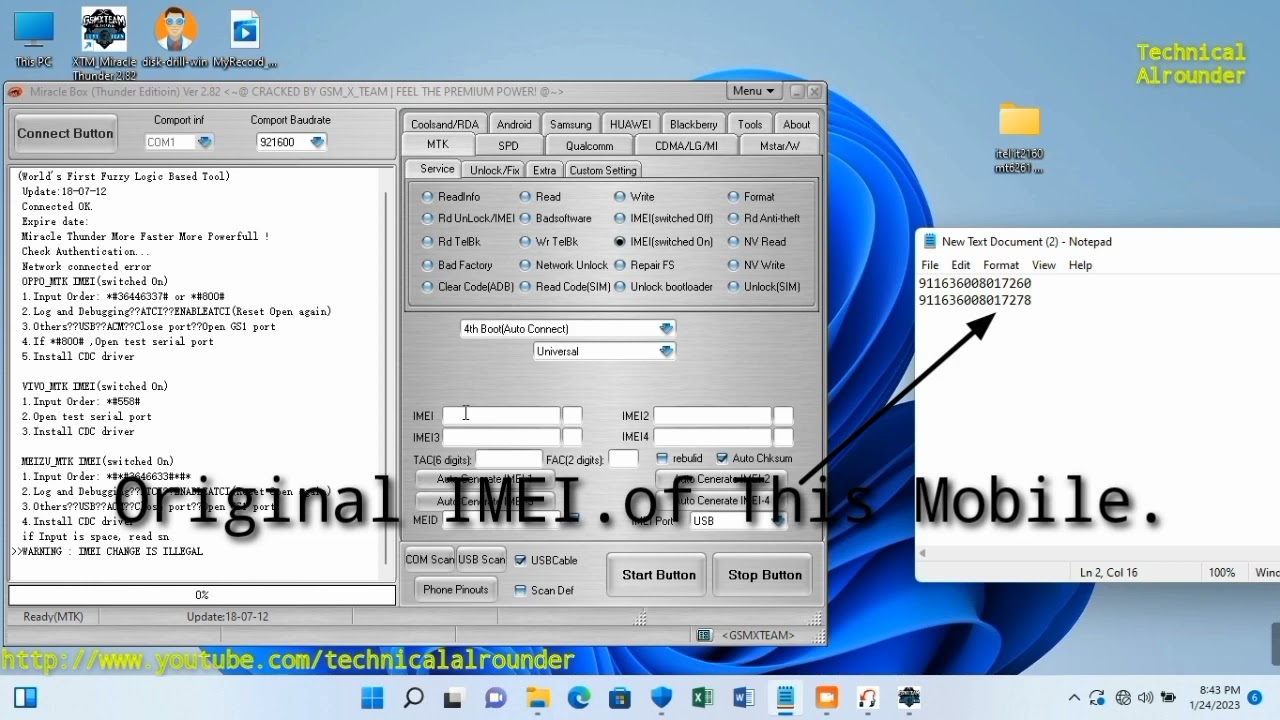
Task: Switch to HUAWEI tab
Action: [x=630, y=125]
